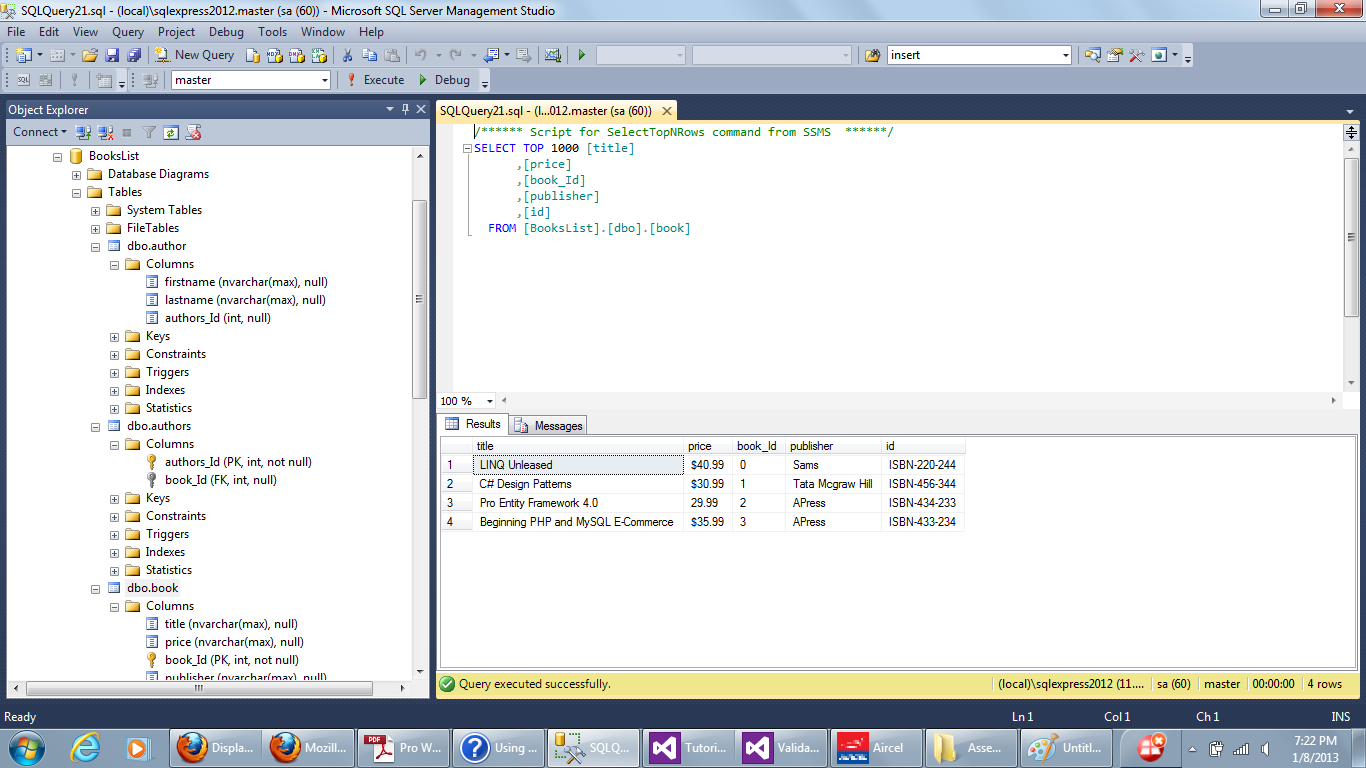Viewport: 1366px width, 768px height.
Task: Click the cell Tata Mcgraw Hill
Action: click(834, 484)
